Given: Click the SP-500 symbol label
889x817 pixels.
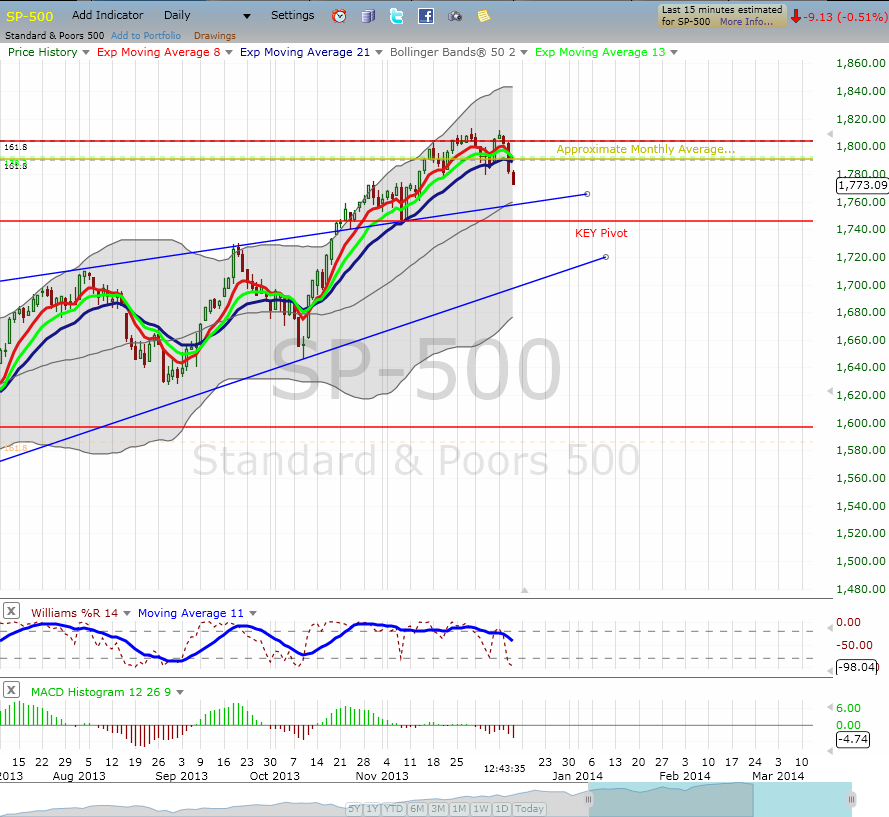Looking at the screenshot, I should 29,16.
